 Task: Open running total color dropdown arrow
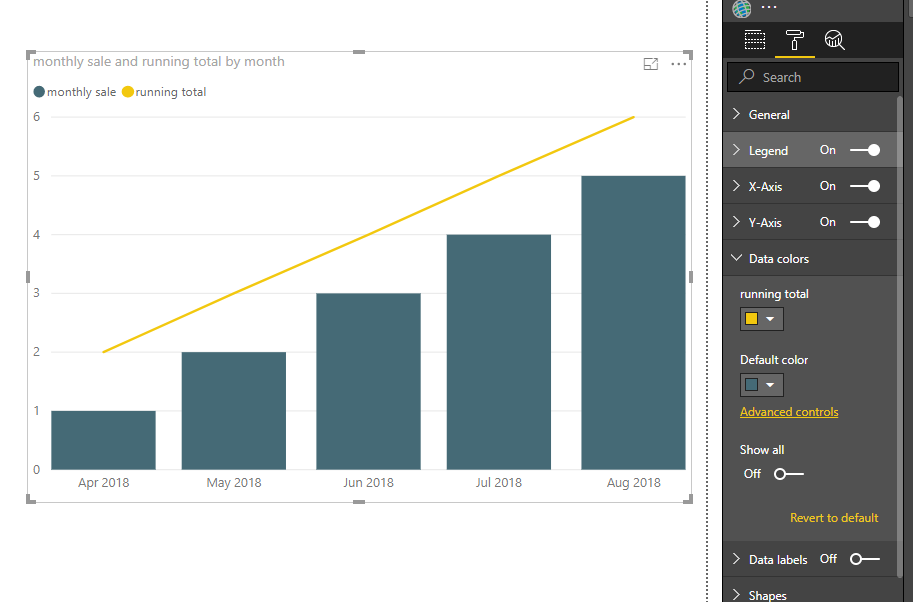point(770,319)
